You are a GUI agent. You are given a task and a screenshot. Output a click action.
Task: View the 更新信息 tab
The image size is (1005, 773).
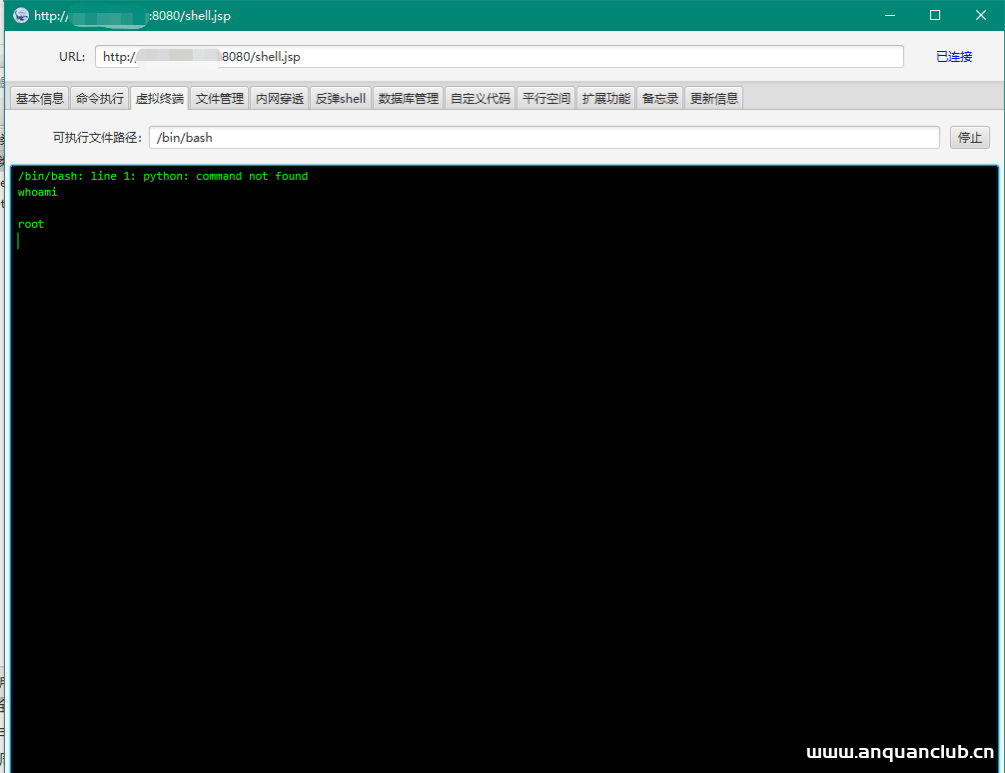pos(714,98)
